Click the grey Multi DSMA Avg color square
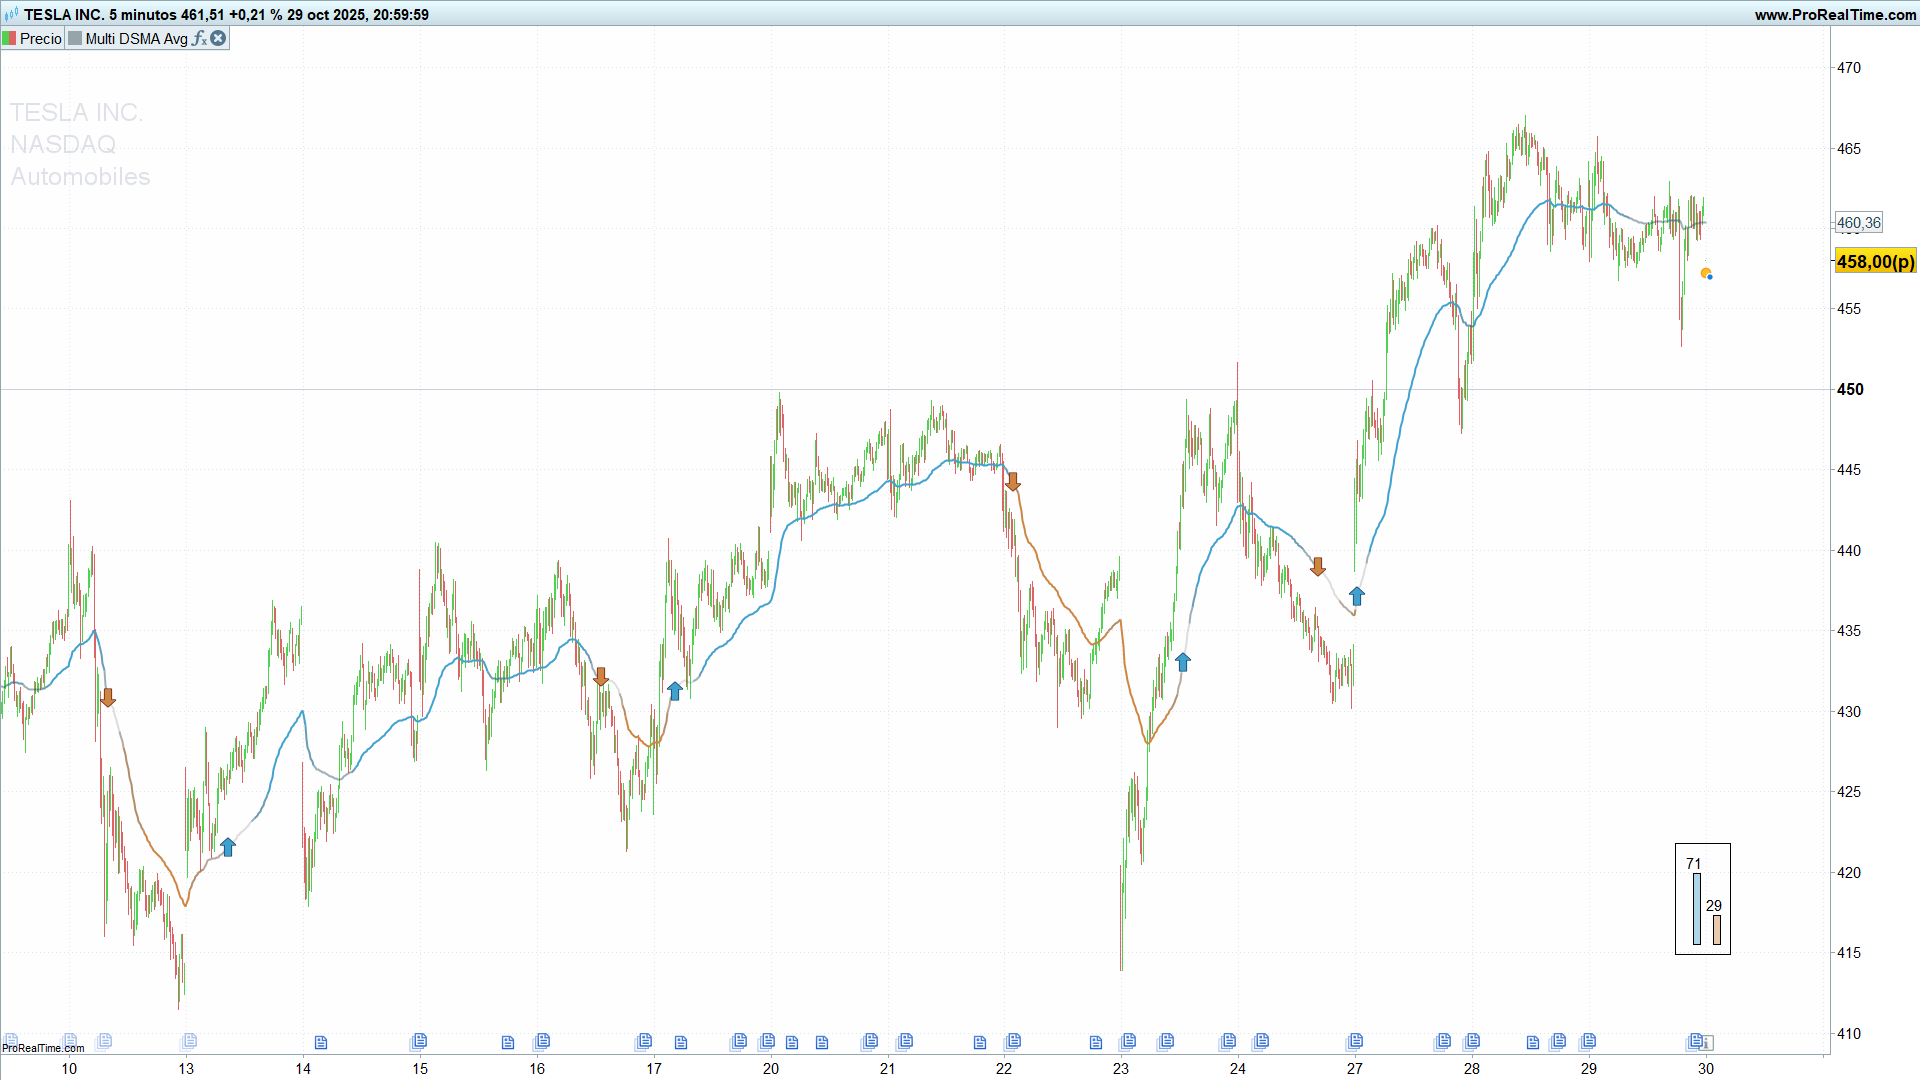Viewport: 1920px width, 1080px height. (75, 38)
